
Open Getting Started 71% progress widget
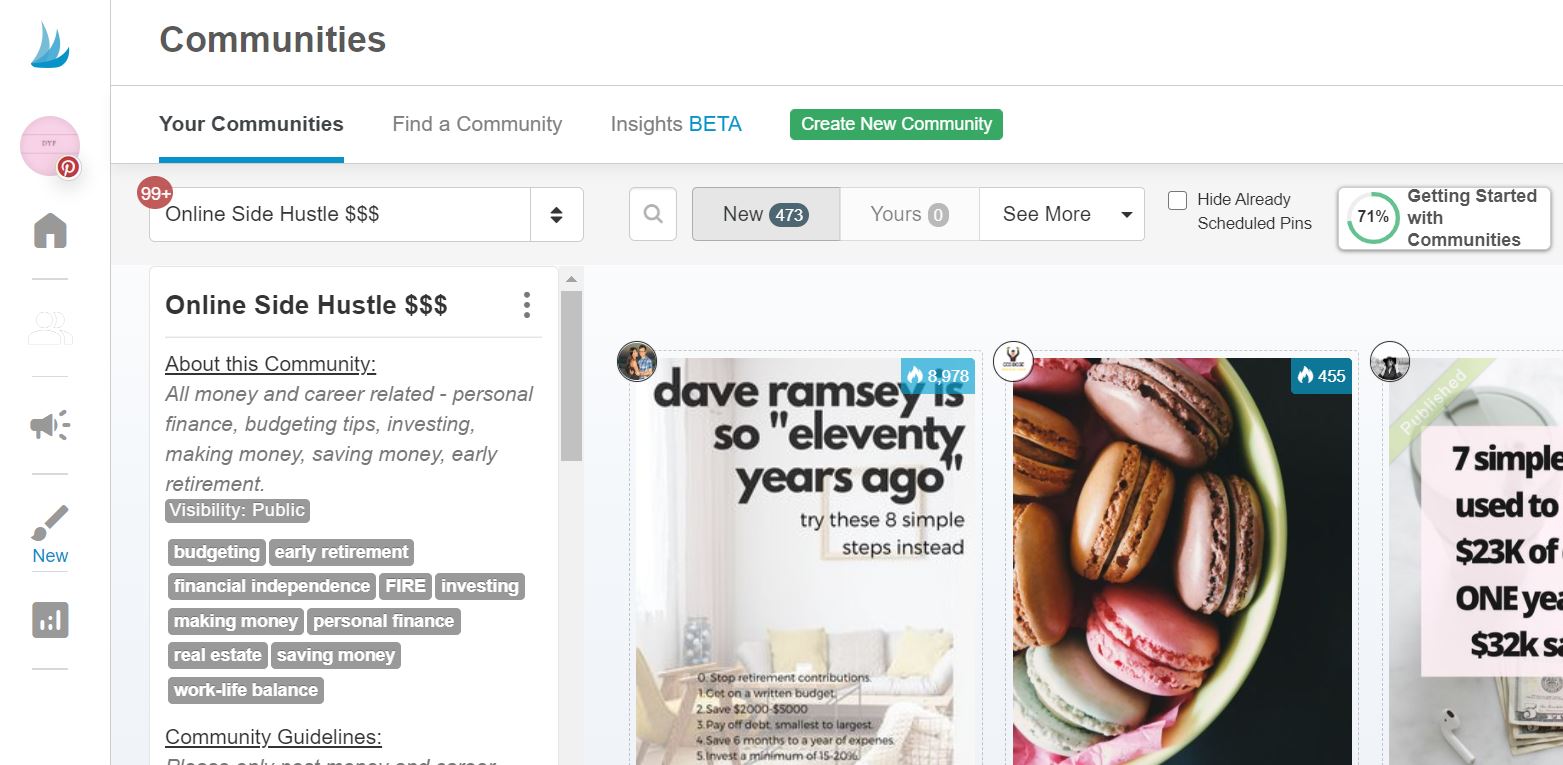point(1444,218)
